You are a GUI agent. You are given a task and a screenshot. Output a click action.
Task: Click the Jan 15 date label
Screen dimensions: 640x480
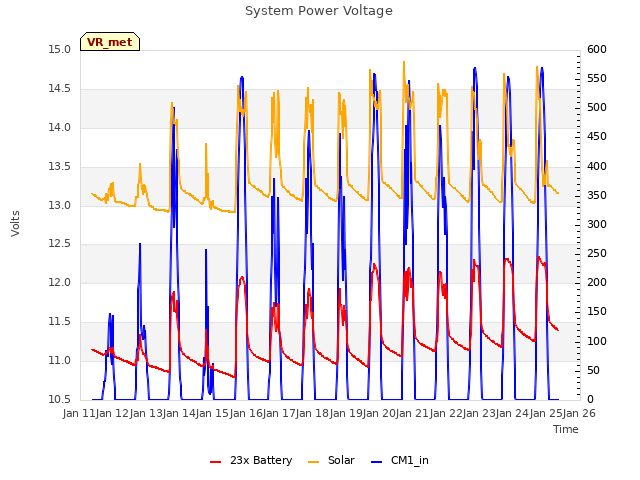tap(212, 413)
